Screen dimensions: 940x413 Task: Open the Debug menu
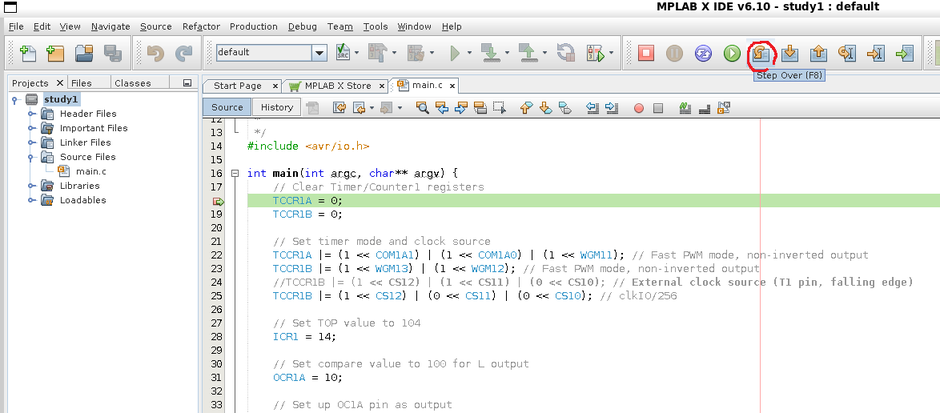pyautogui.click(x=302, y=26)
